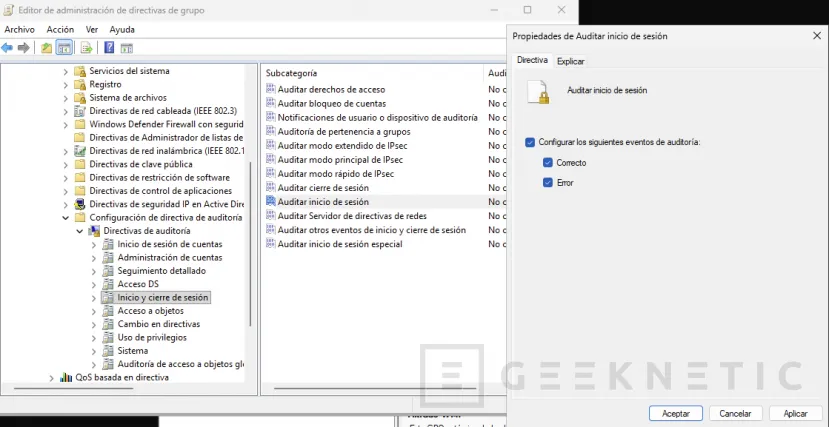The image size is (829, 427).
Task: Click the Servicios del sistema folder icon
Action: click(x=80, y=71)
